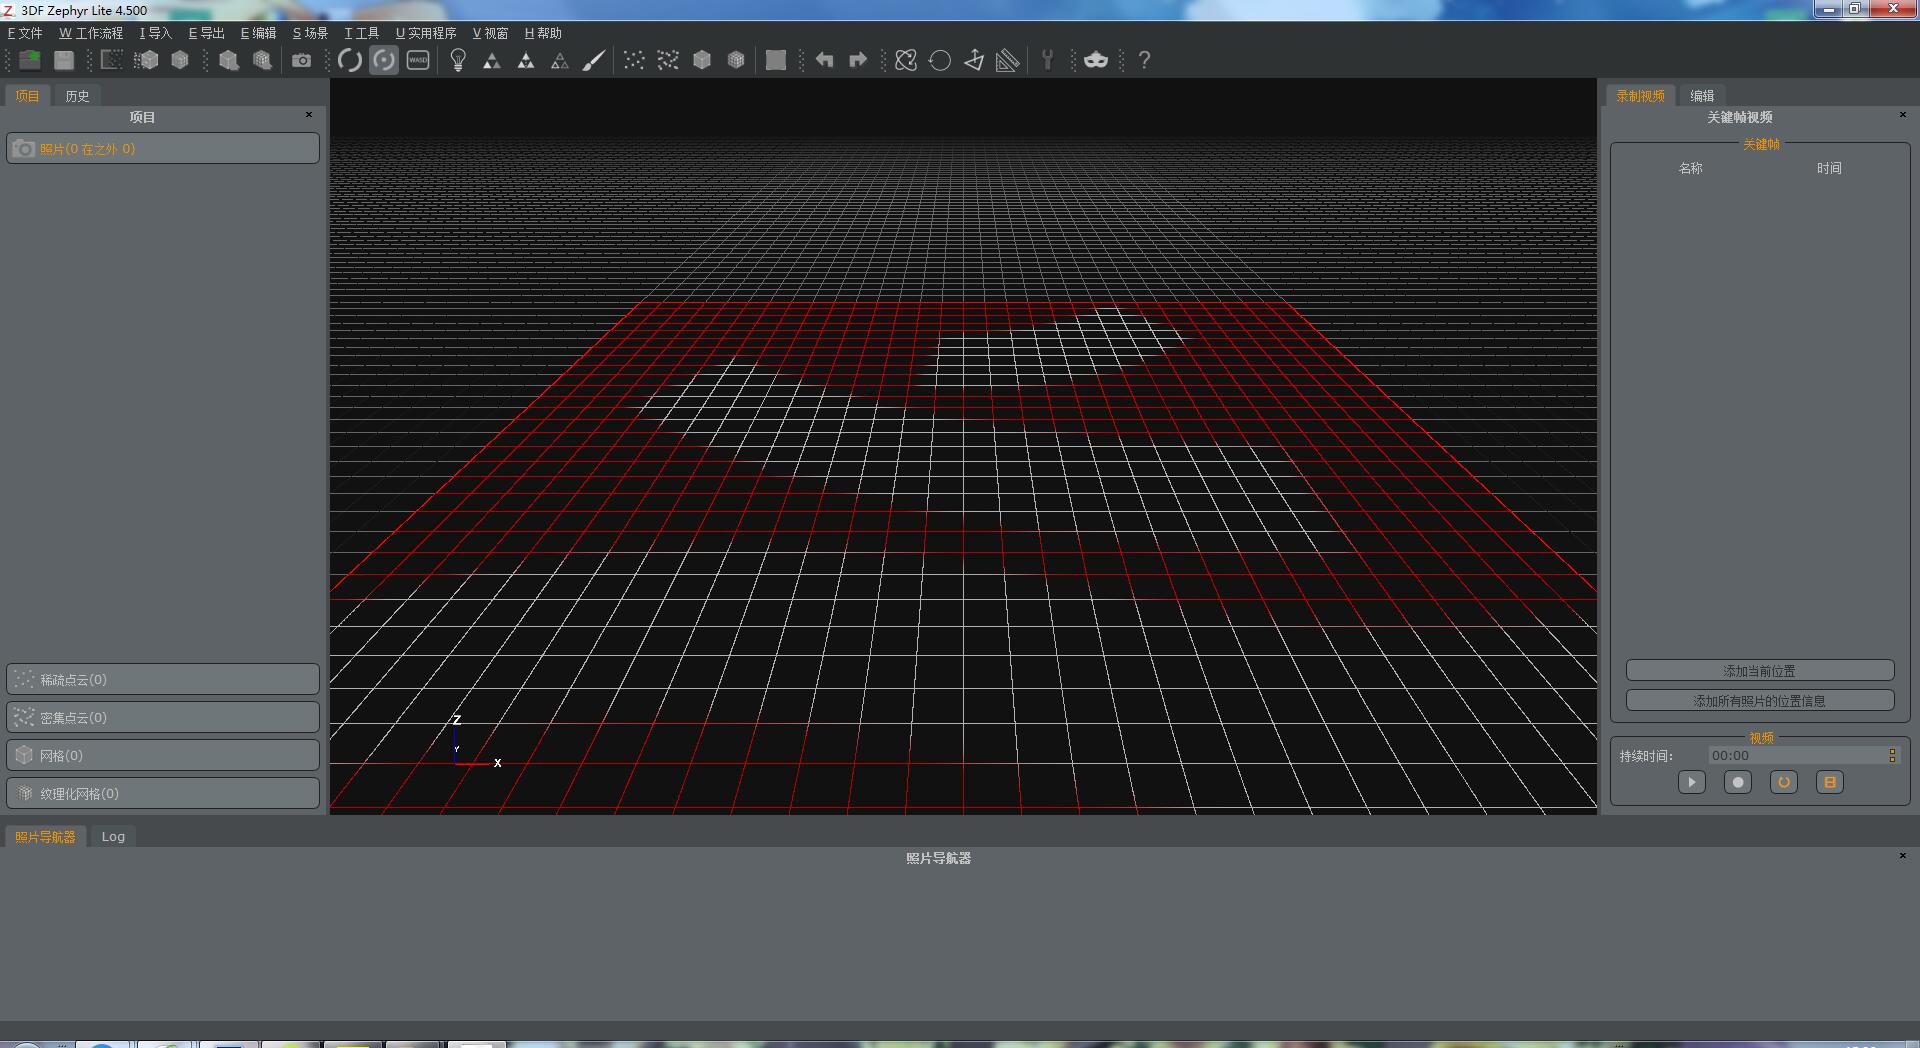1920x1048 pixels.
Task: Click the light bulb lighting icon
Action: coord(458,60)
